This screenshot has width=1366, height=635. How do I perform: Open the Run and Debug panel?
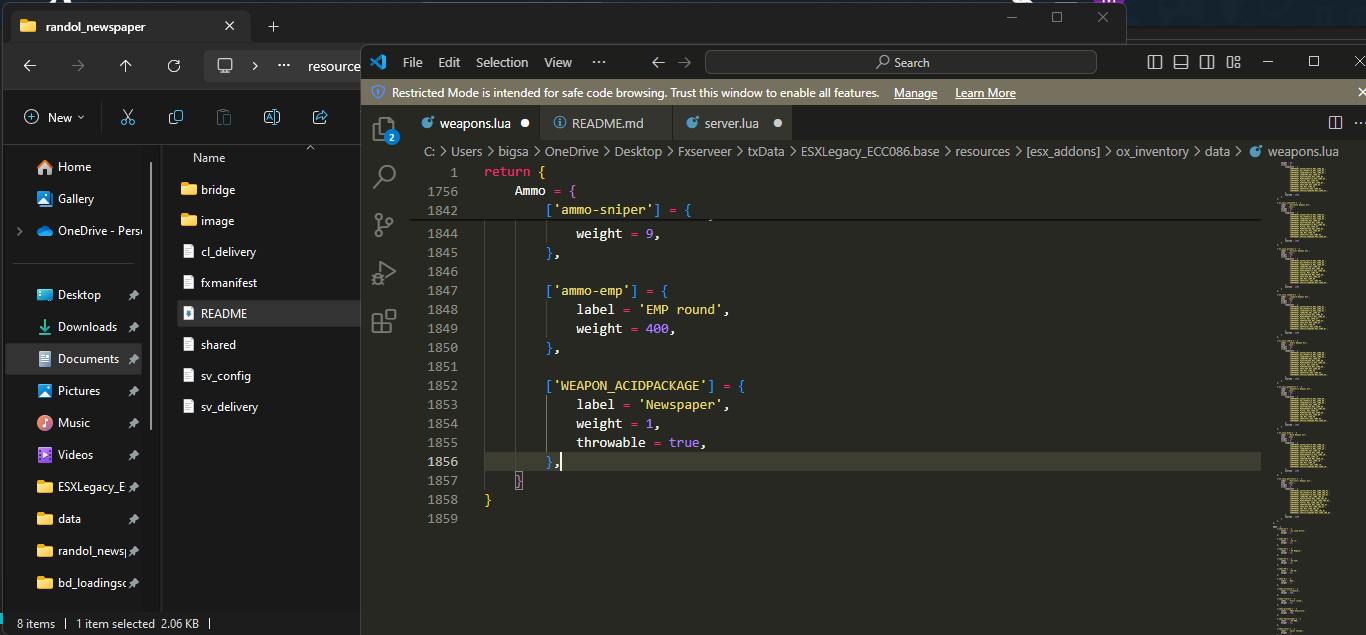tap(384, 272)
